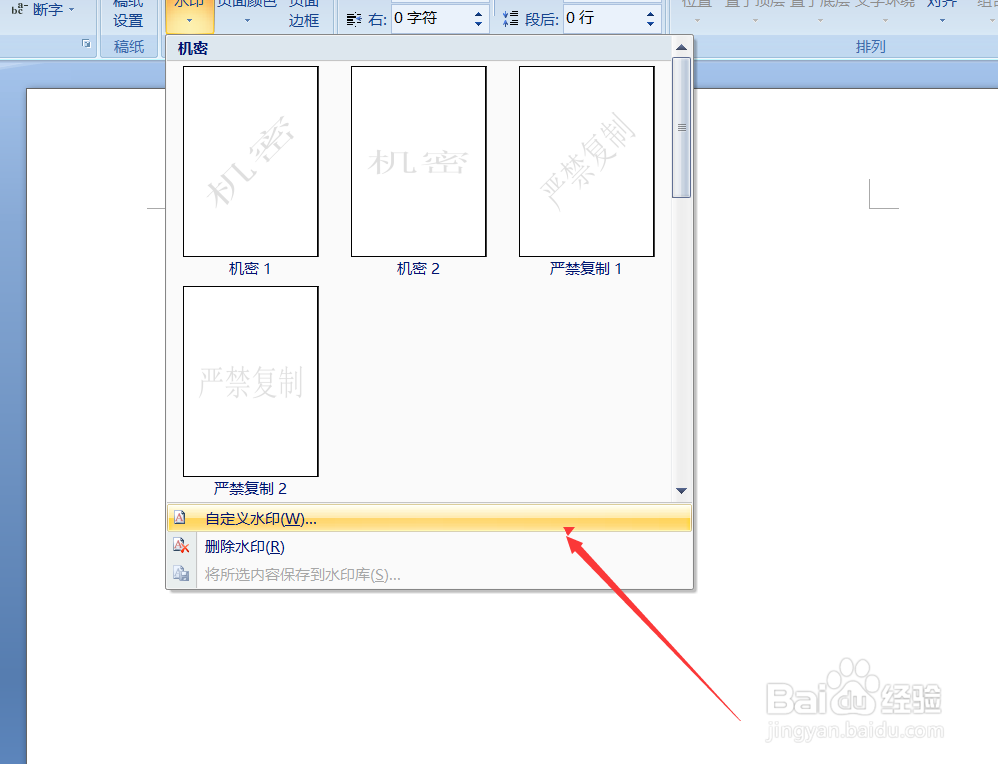Viewport: 998px width, 764px height.
Task: Click the 稿纸设置 button
Action: (128, 14)
